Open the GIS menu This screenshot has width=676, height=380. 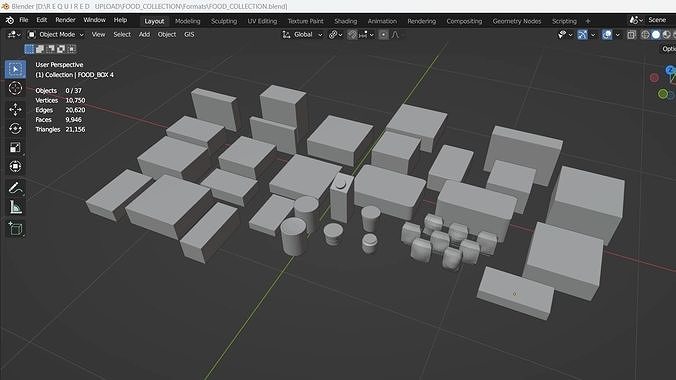[x=189, y=35]
